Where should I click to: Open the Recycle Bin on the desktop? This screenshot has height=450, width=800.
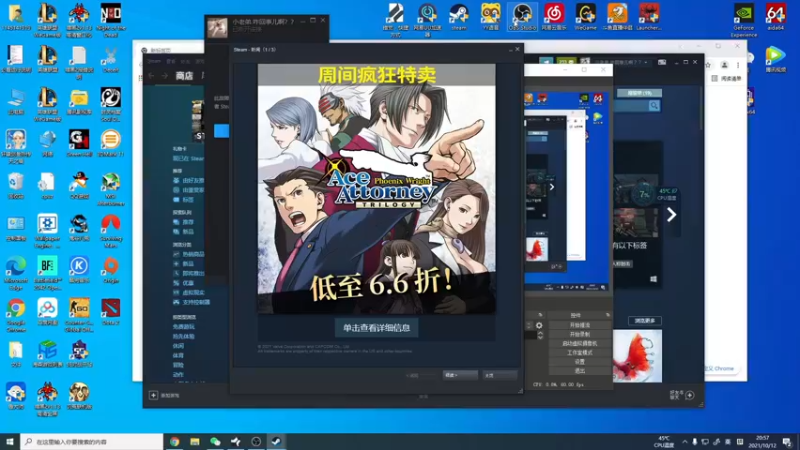(x=16, y=186)
